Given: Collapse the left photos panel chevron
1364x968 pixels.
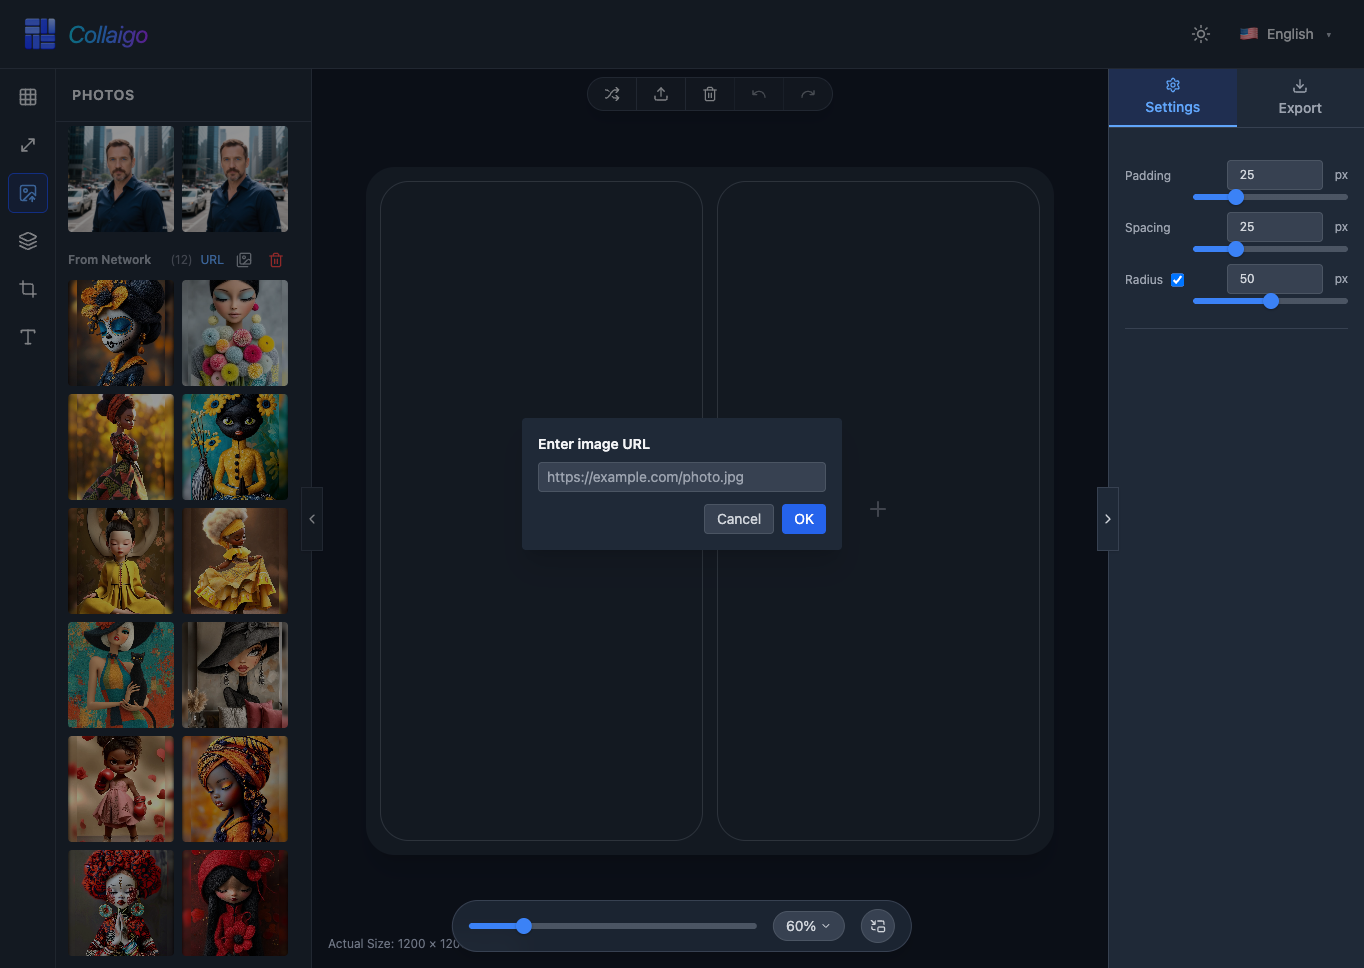Looking at the screenshot, I should (312, 519).
